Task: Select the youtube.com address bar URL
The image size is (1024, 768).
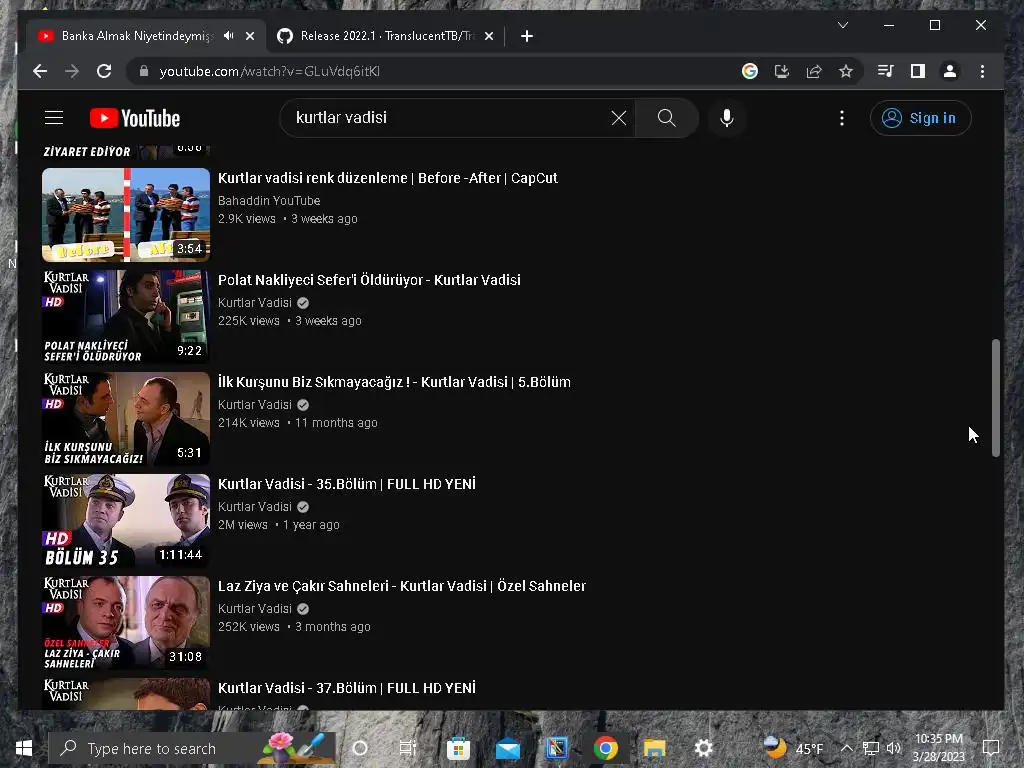Action: 270,71
